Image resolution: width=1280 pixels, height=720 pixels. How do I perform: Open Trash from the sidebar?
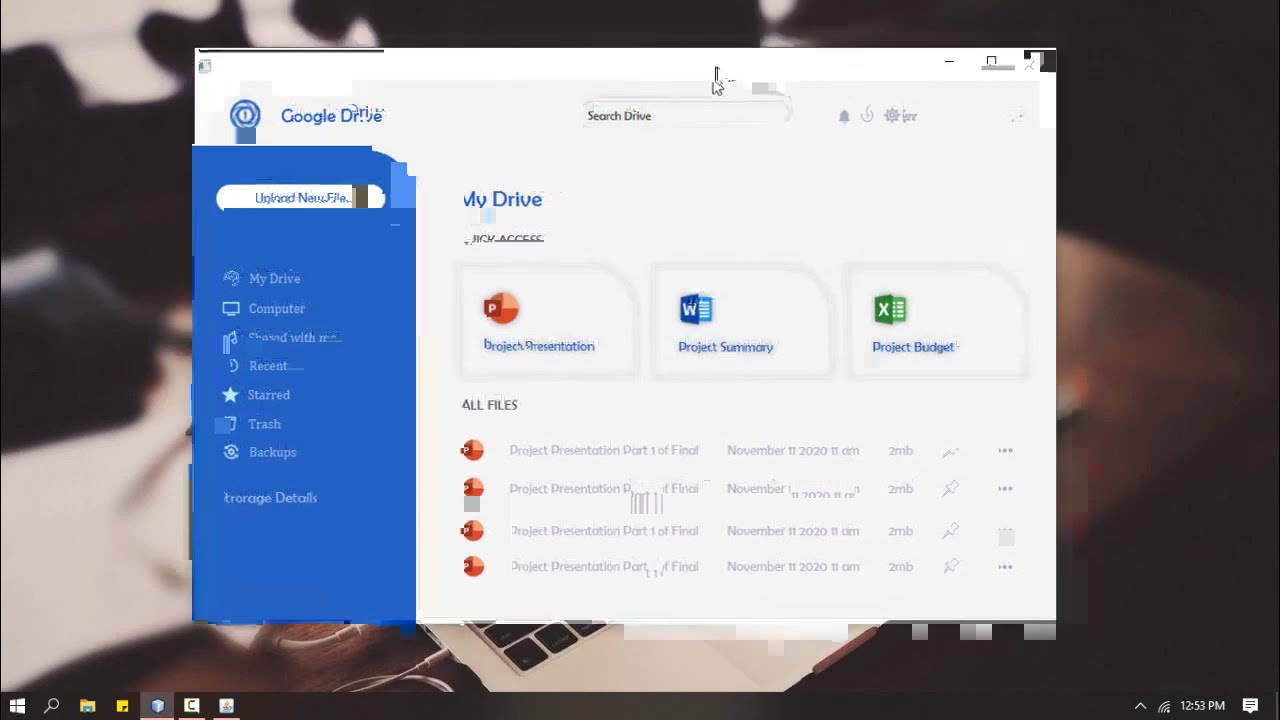click(x=264, y=424)
